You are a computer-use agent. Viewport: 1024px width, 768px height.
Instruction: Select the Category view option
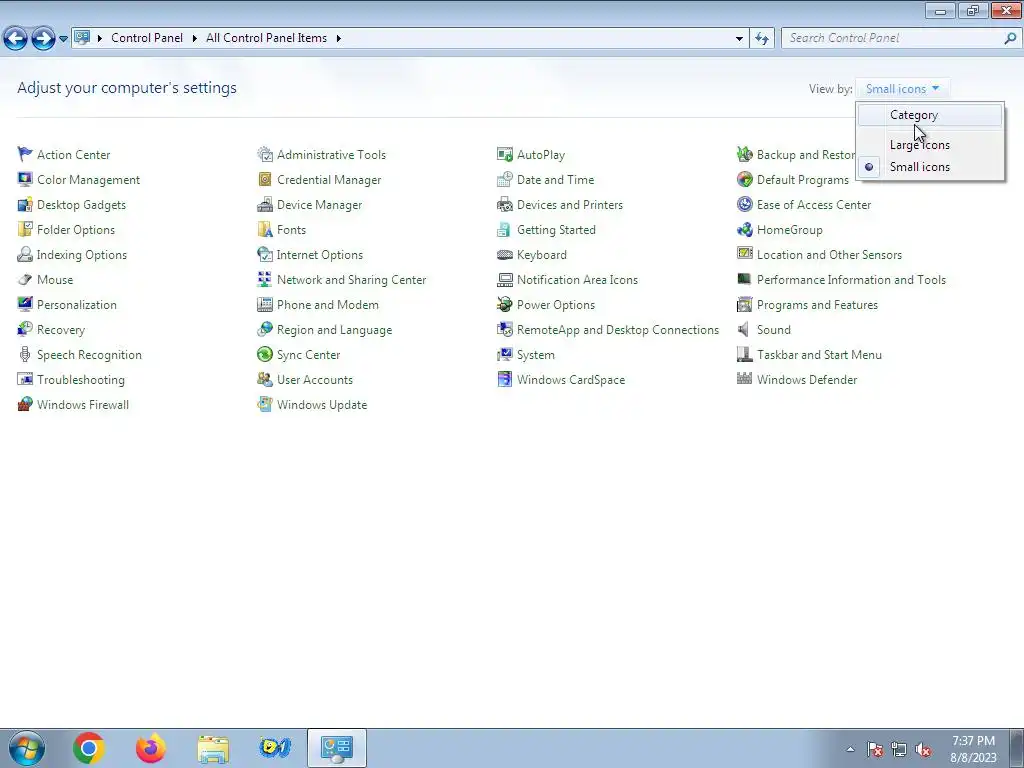tap(930, 115)
